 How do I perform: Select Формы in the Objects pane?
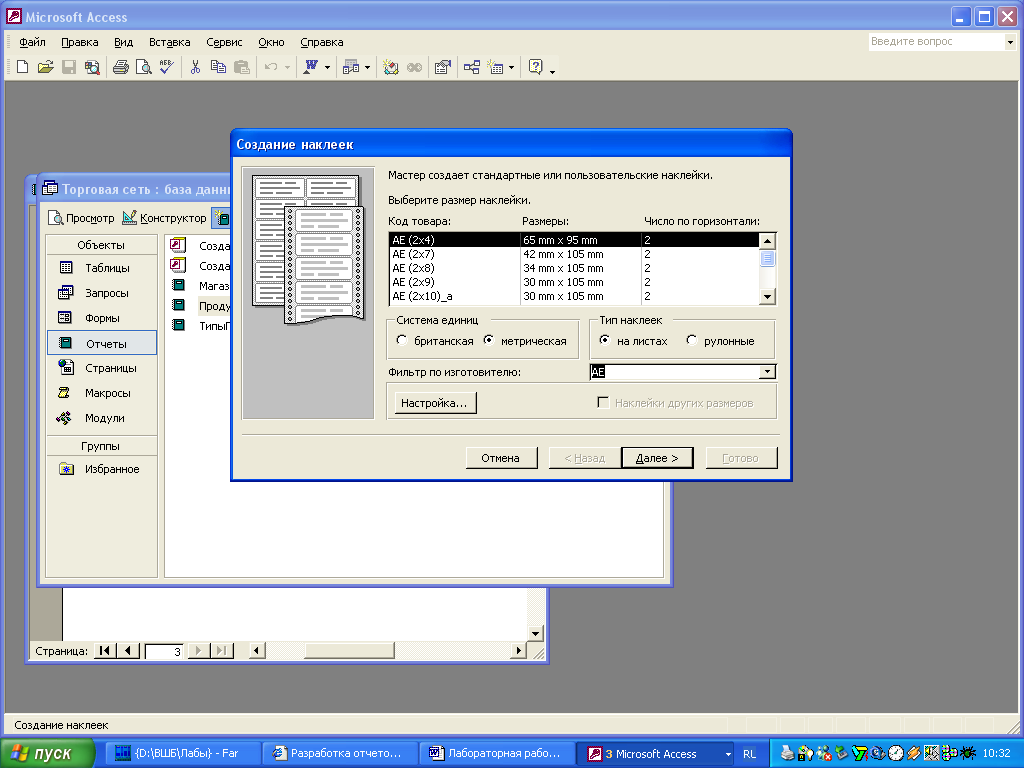point(102,318)
